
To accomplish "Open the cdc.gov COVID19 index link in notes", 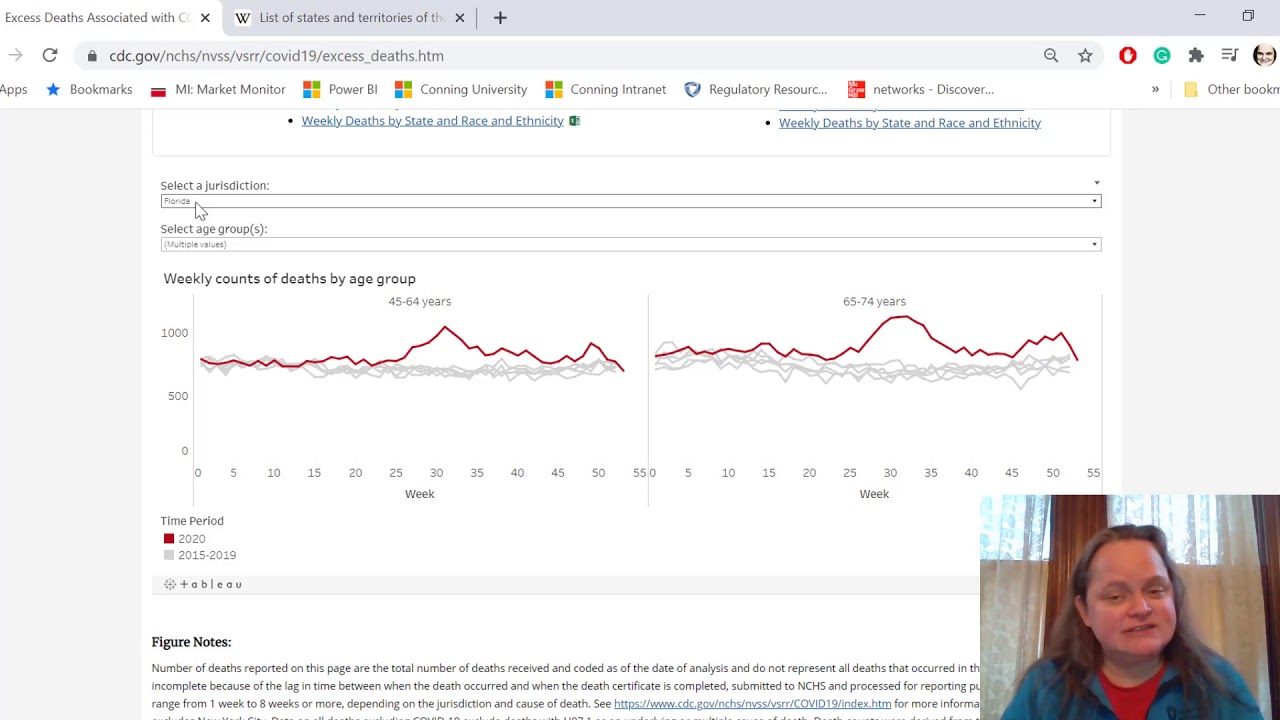I will pyautogui.click(x=752, y=704).
